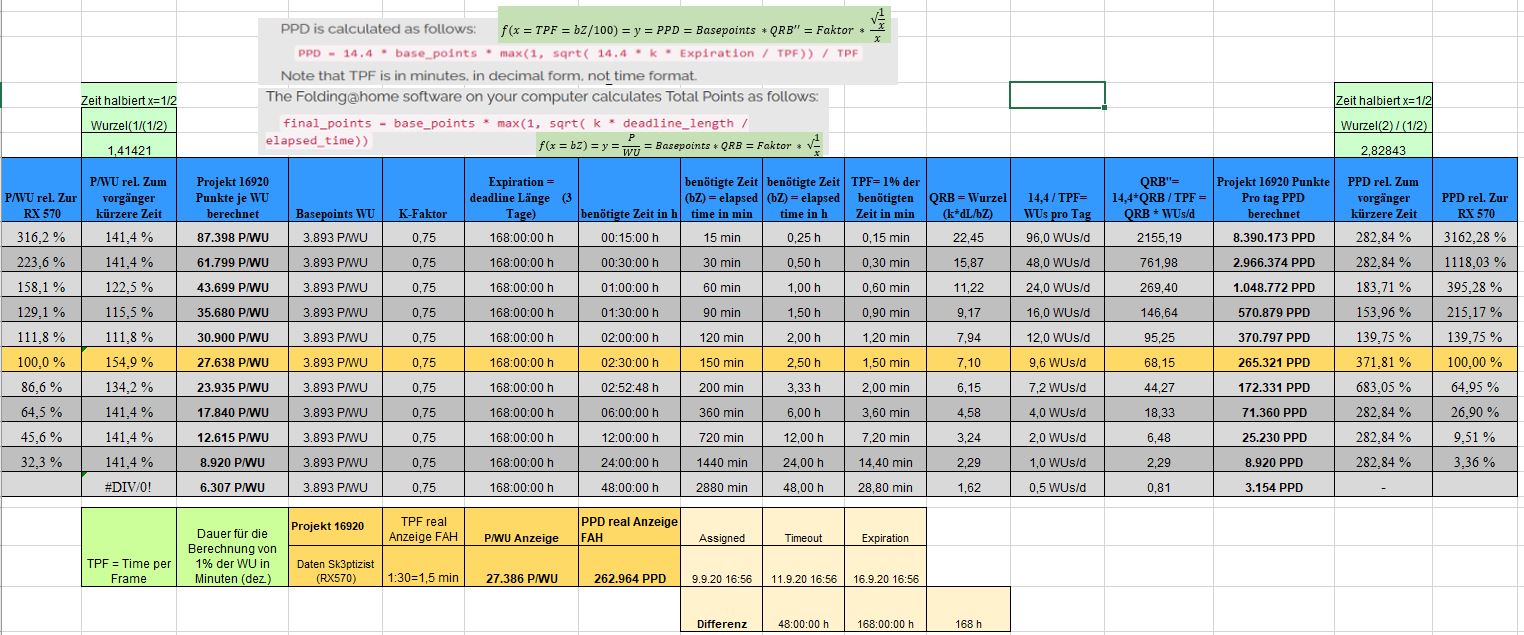Click the 'benötigte Zeit in h' header
The width and height of the screenshot is (1524, 635).
click(x=629, y=190)
